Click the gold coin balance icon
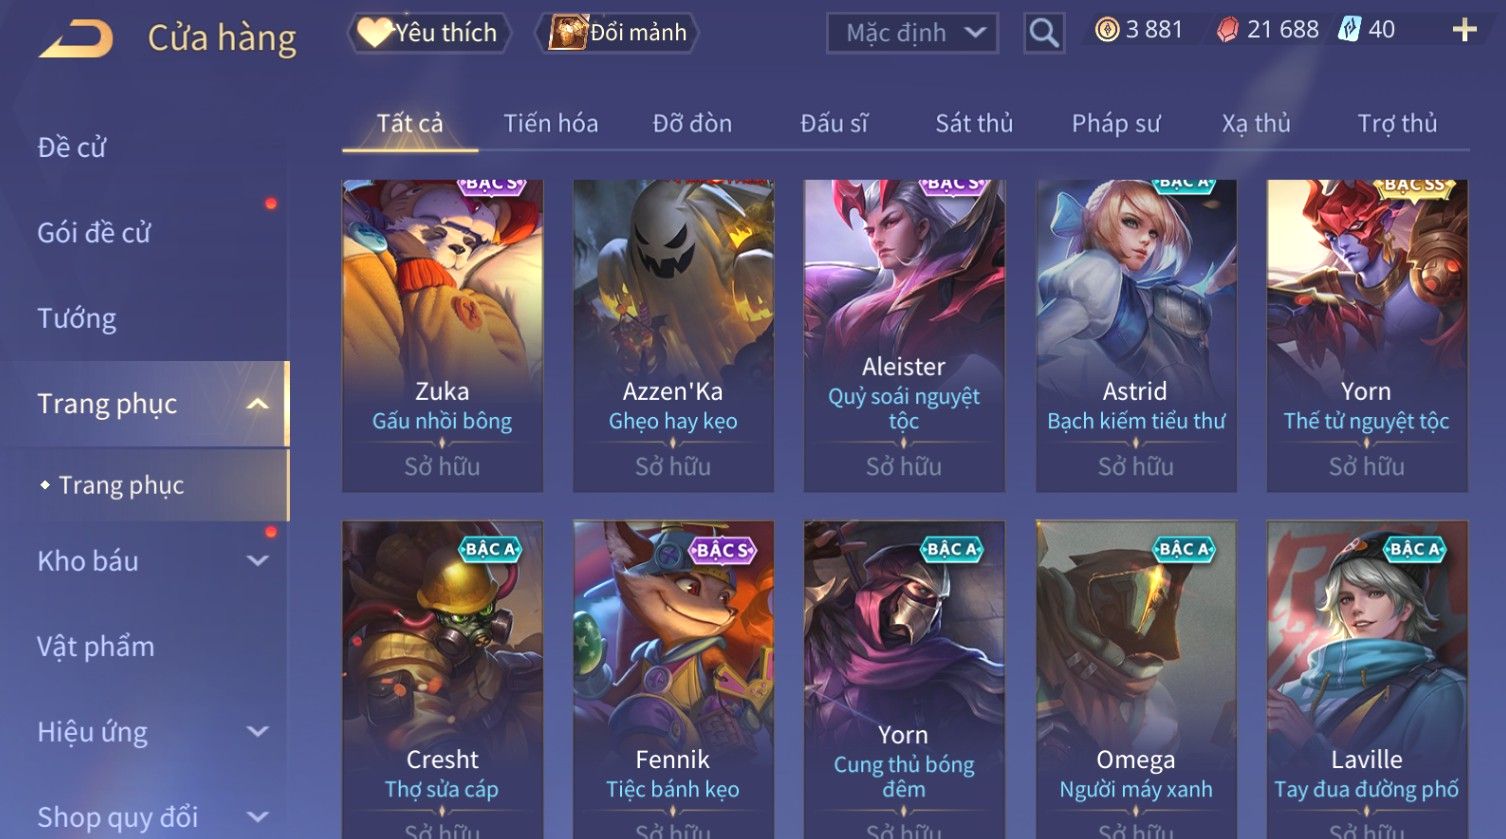The height and width of the screenshot is (839, 1506). click(1106, 30)
